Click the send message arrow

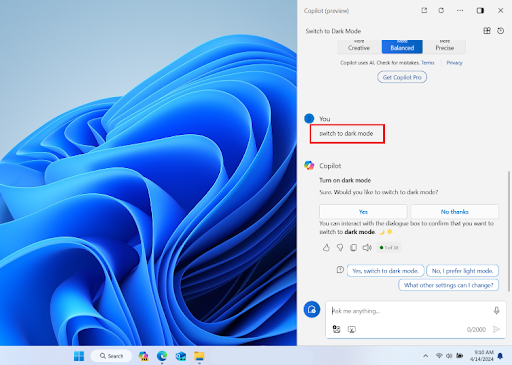tap(496, 329)
